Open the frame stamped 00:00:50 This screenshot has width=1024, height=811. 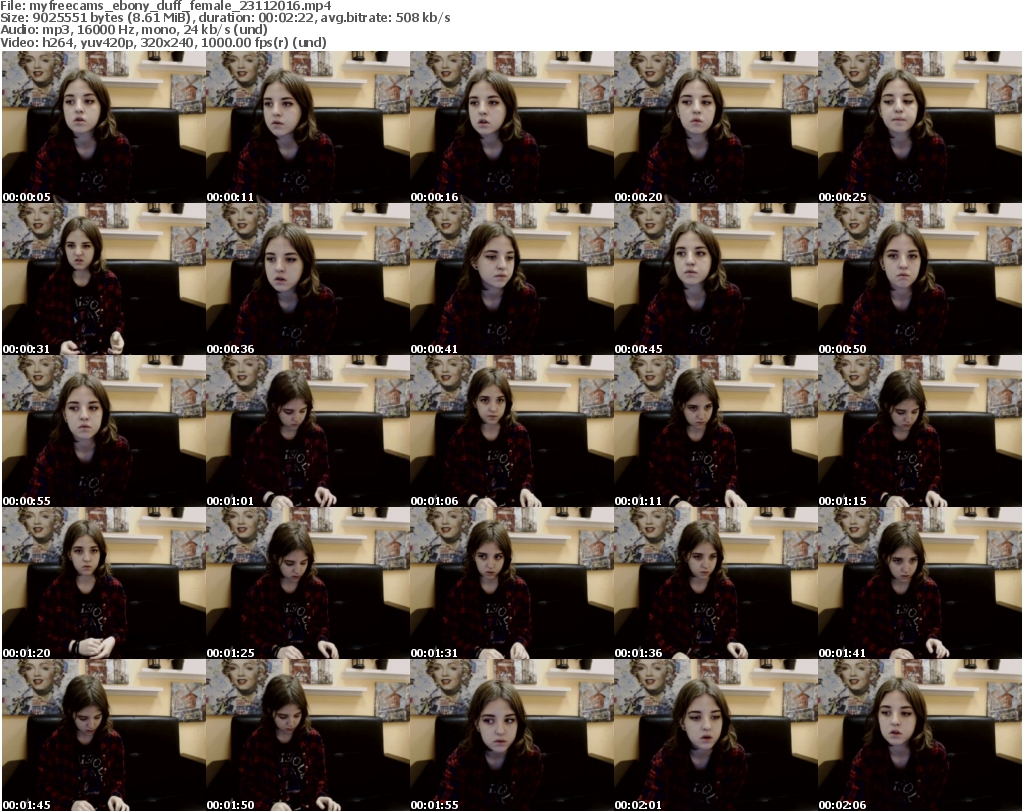click(x=920, y=279)
